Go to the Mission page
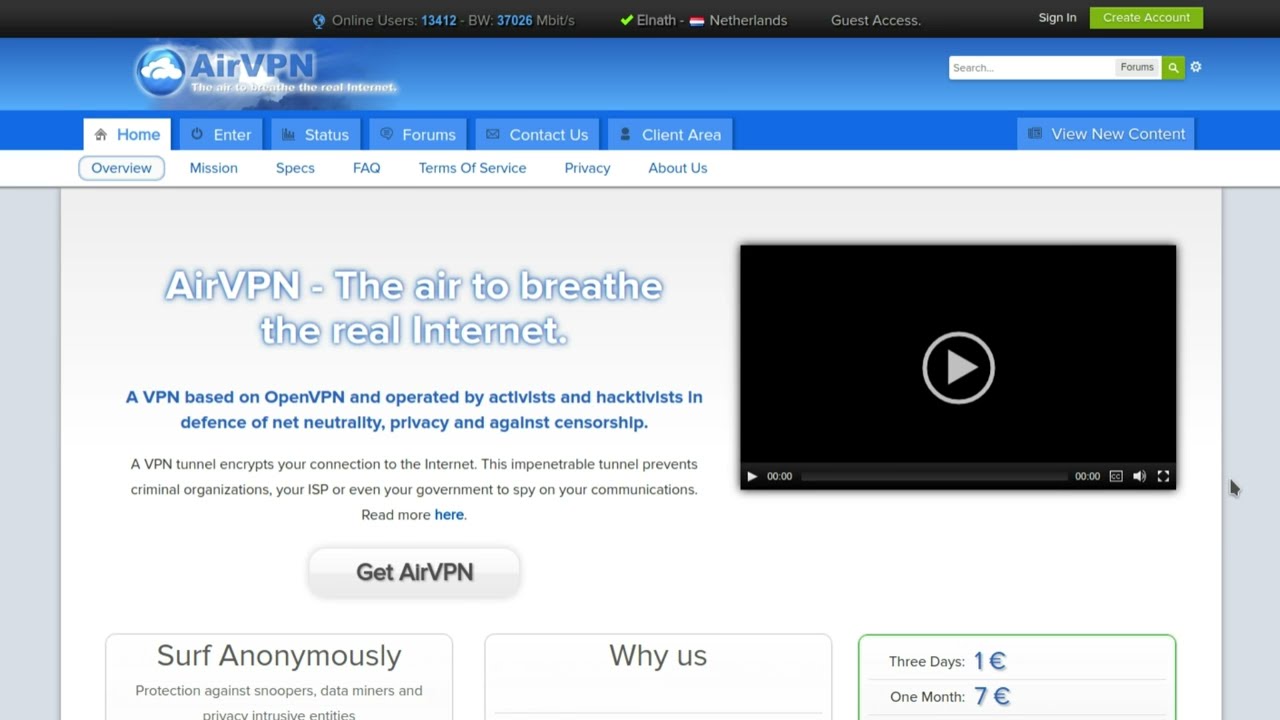The width and height of the screenshot is (1280, 720). point(214,168)
